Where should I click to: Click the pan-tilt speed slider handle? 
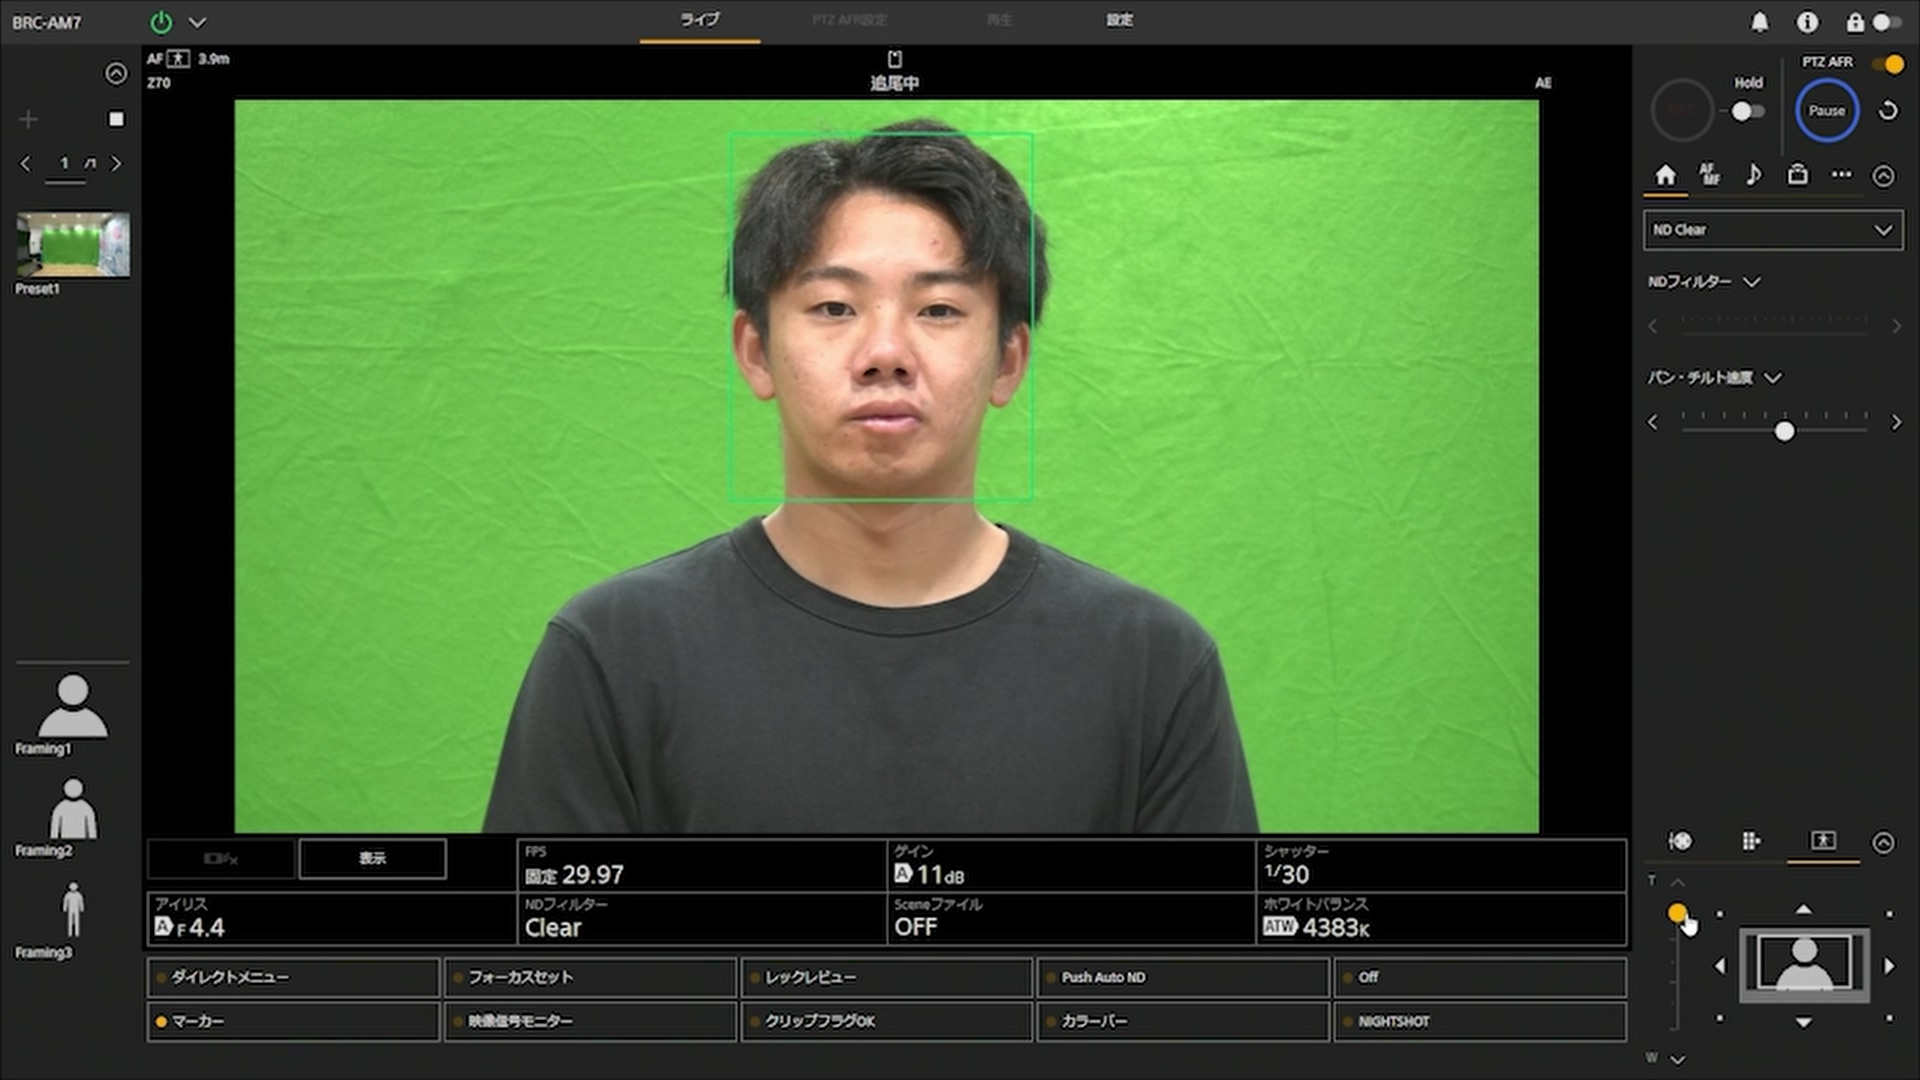tap(1784, 432)
